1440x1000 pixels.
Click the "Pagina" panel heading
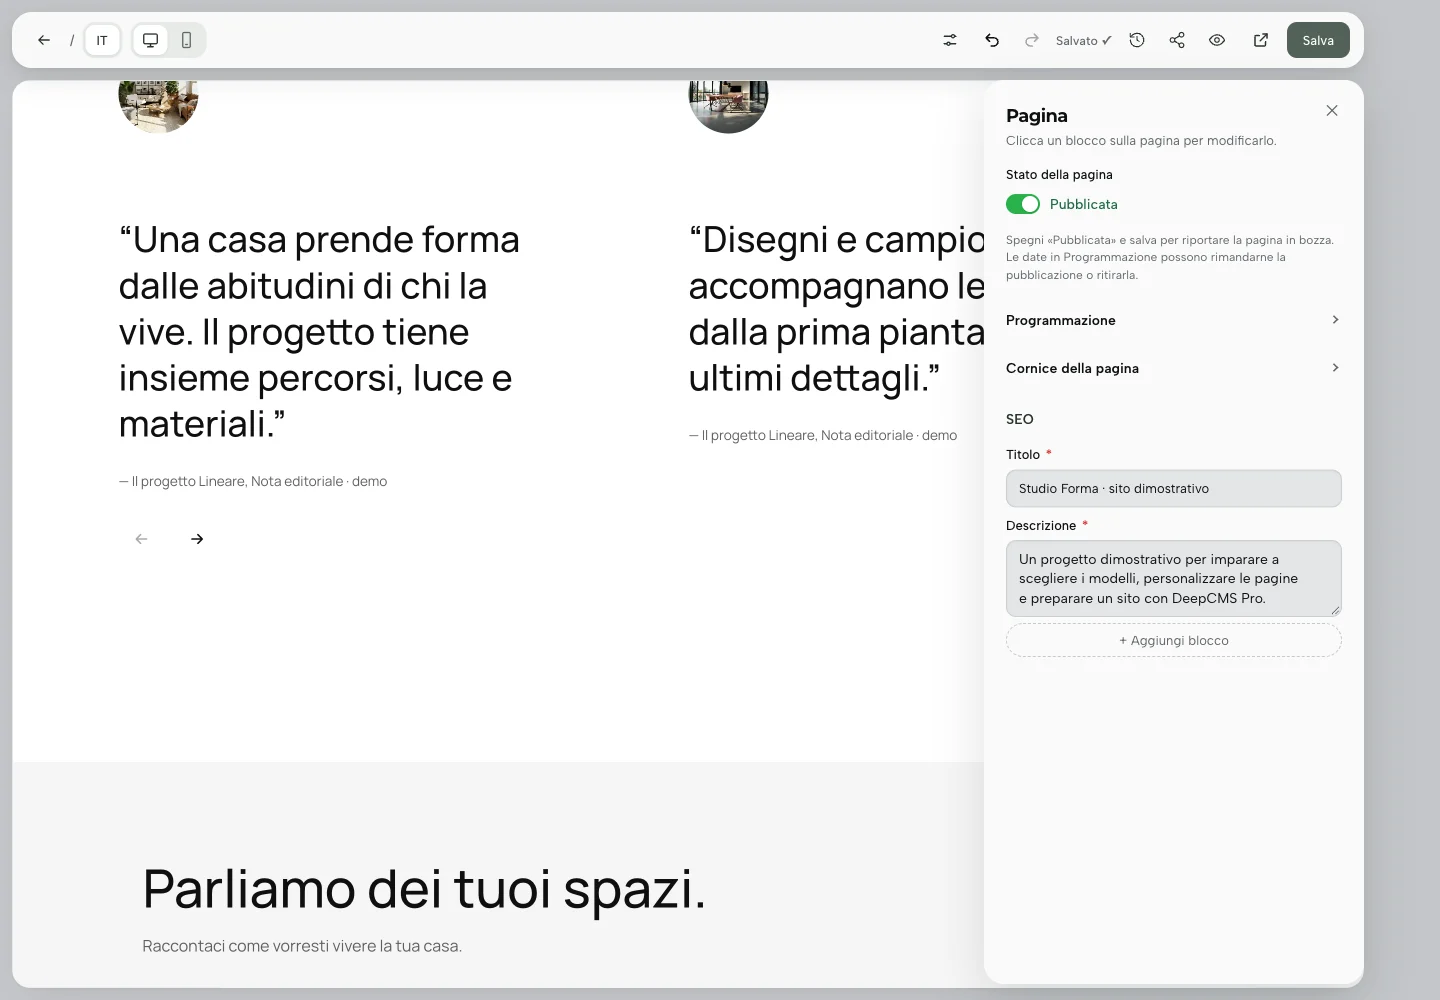[x=1037, y=116]
